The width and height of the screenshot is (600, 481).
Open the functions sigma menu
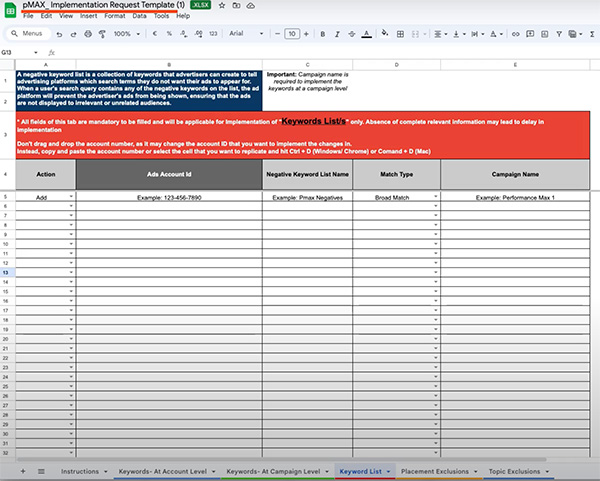tap(592, 34)
